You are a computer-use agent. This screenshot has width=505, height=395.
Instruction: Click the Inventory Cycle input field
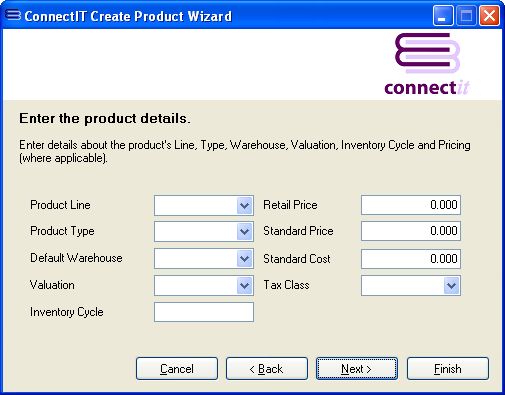coord(204,312)
